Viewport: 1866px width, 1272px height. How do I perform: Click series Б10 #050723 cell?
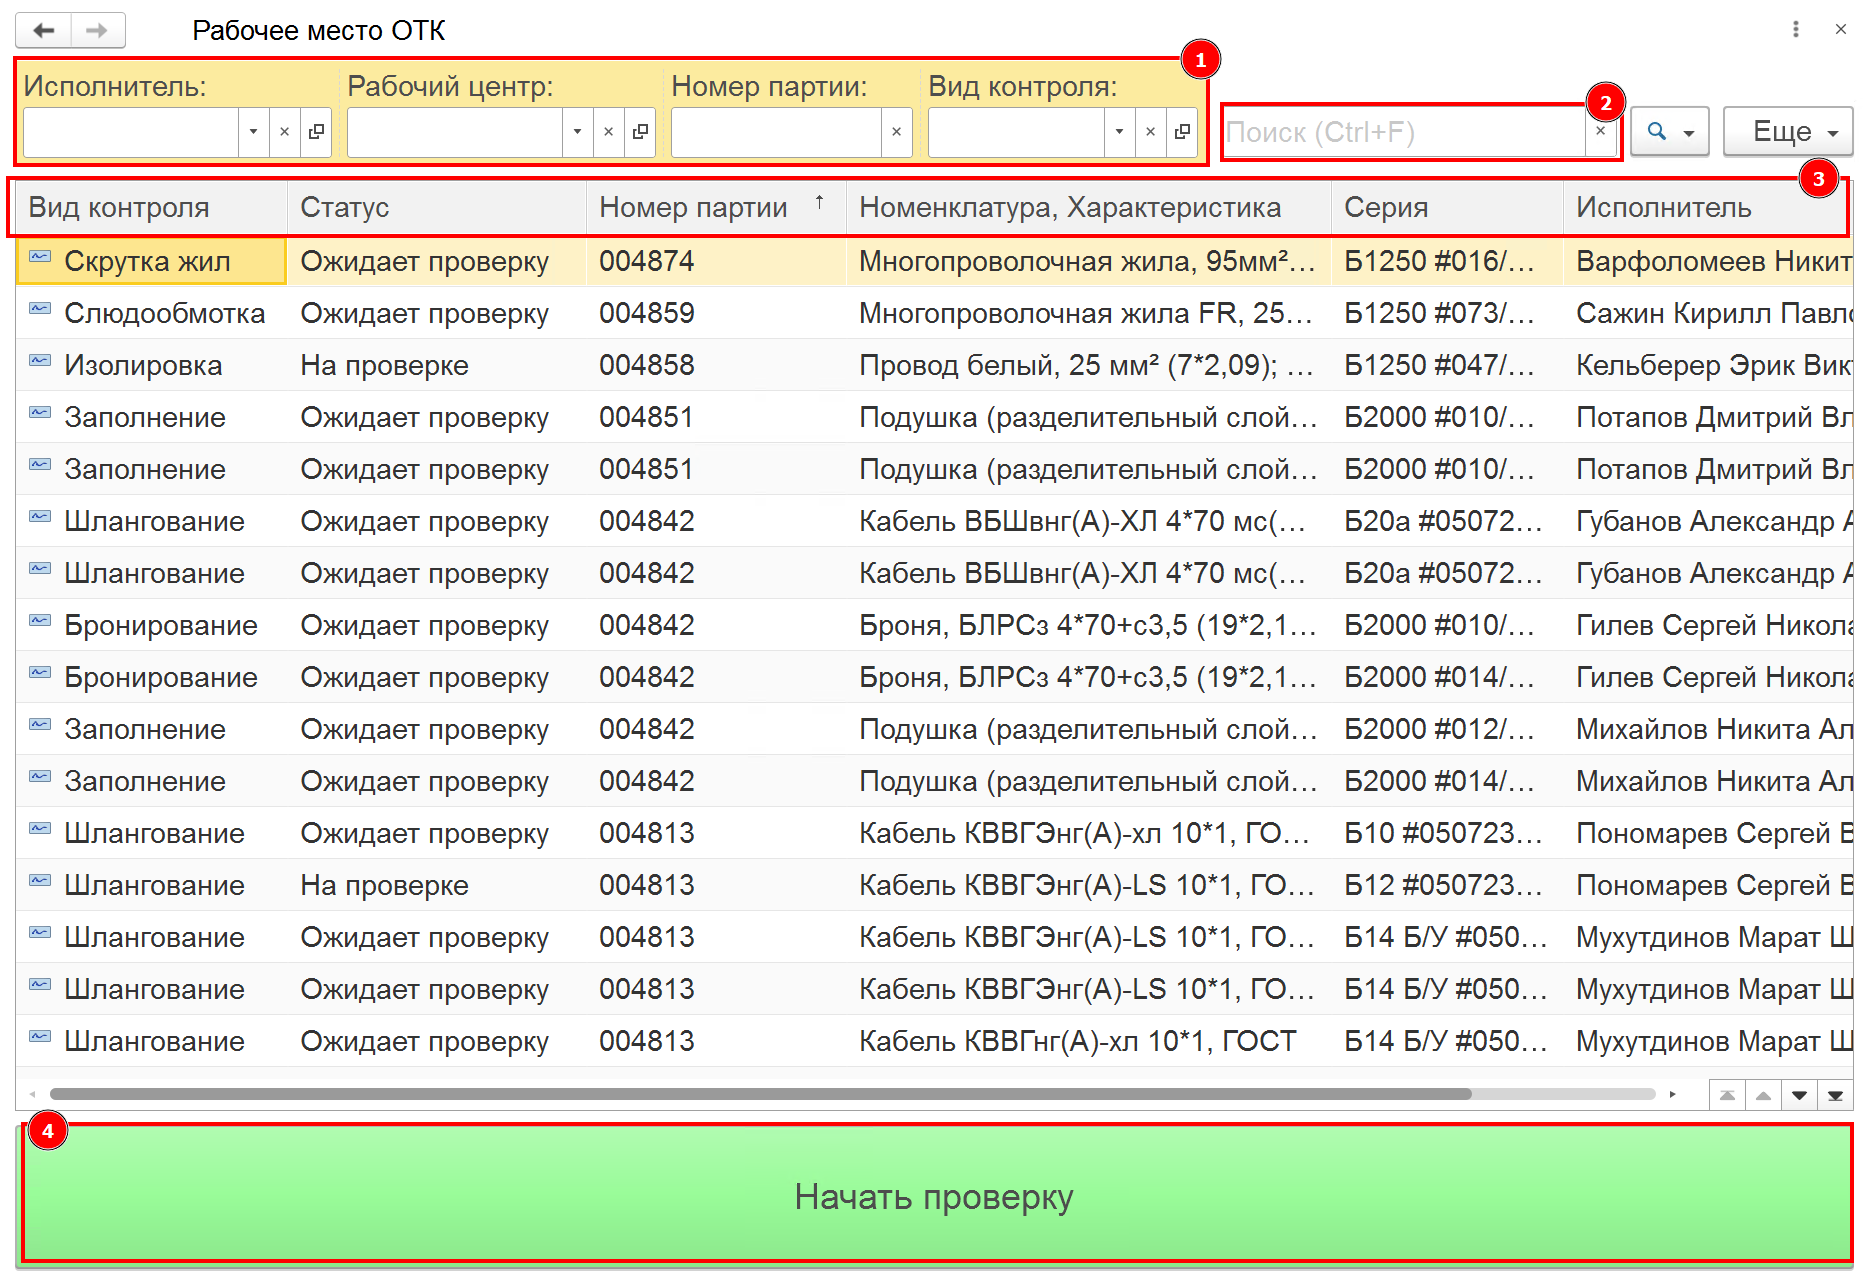[x=1447, y=834]
